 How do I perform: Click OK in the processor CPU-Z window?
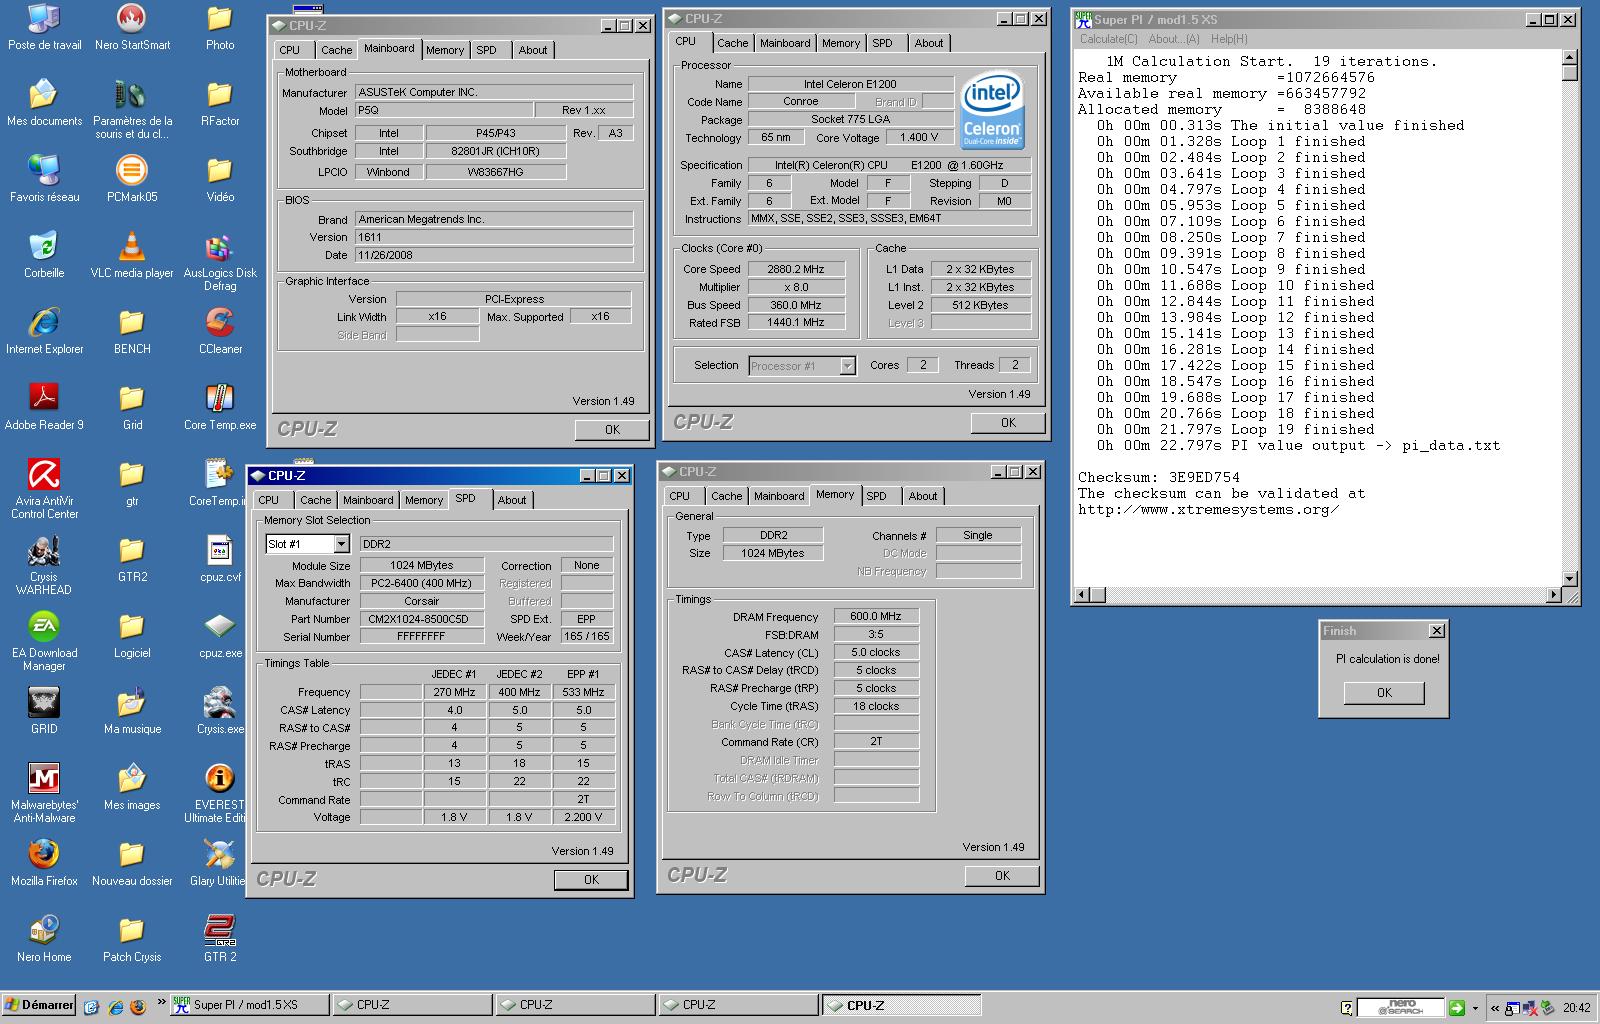[x=1008, y=422]
